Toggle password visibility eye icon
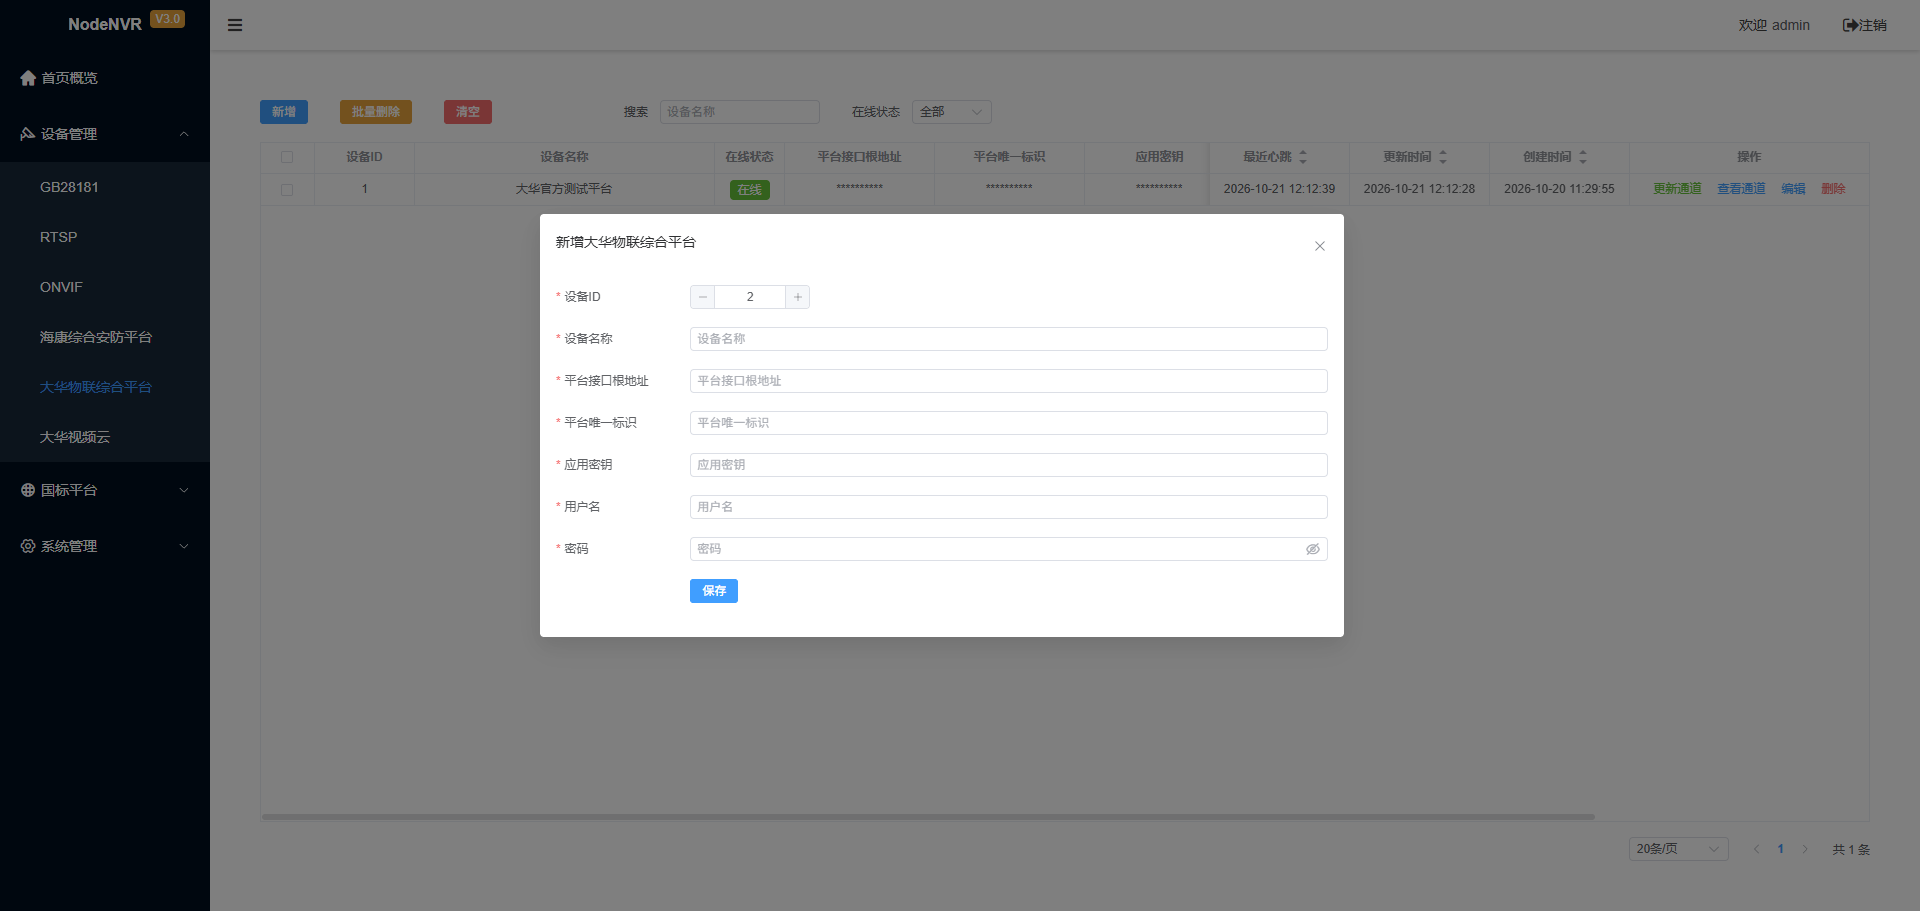This screenshot has width=1920, height=911. pyautogui.click(x=1313, y=549)
